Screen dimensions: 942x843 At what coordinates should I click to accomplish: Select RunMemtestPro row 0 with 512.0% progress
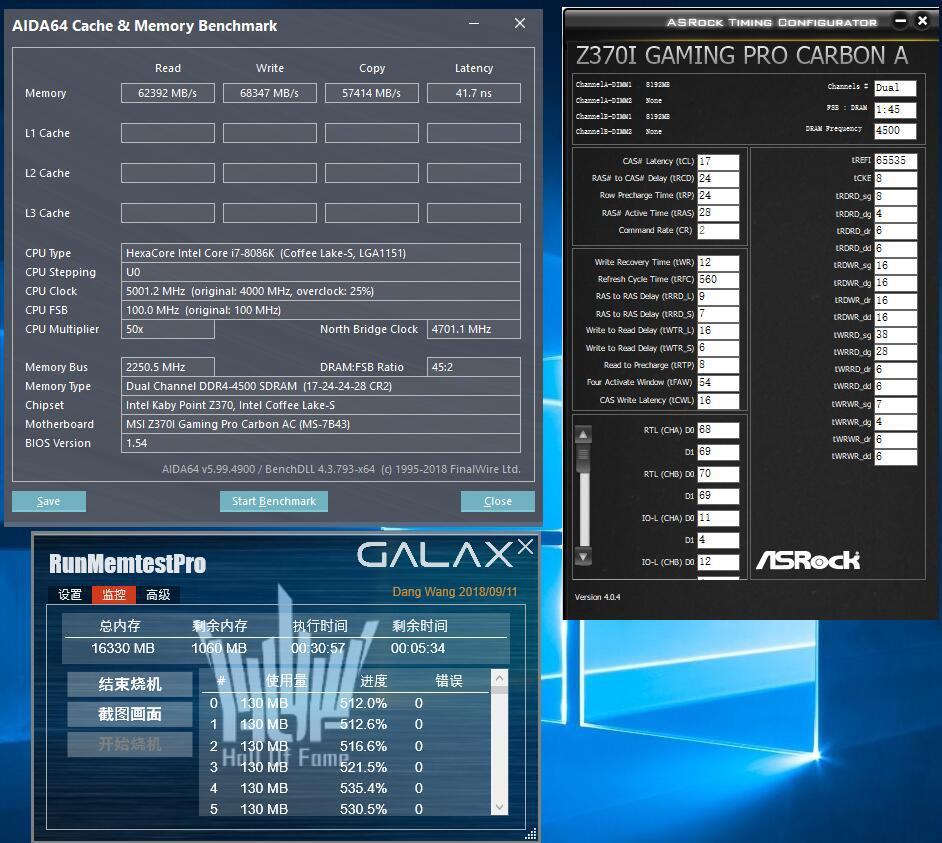pos(345,703)
